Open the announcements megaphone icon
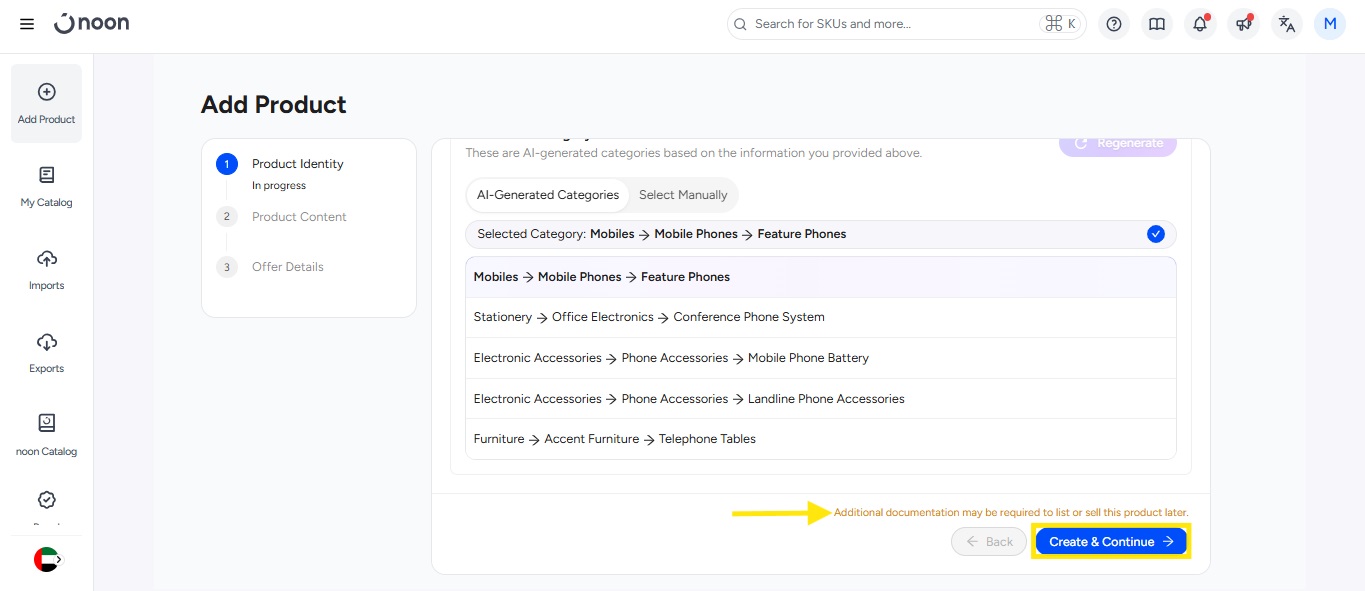The height and width of the screenshot is (591, 1365). [x=1243, y=24]
